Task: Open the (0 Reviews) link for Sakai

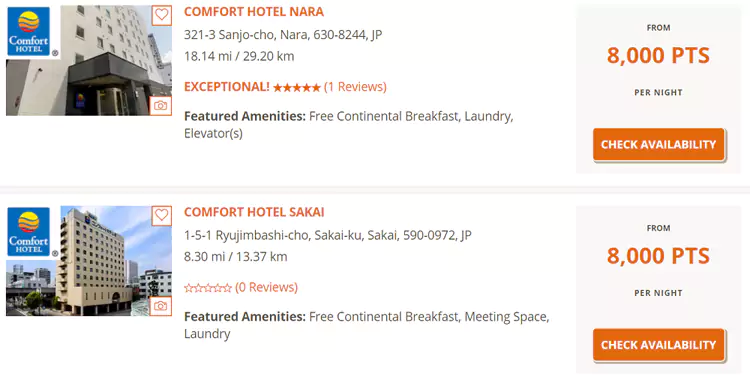Action: pyautogui.click(x=266, y=287)
